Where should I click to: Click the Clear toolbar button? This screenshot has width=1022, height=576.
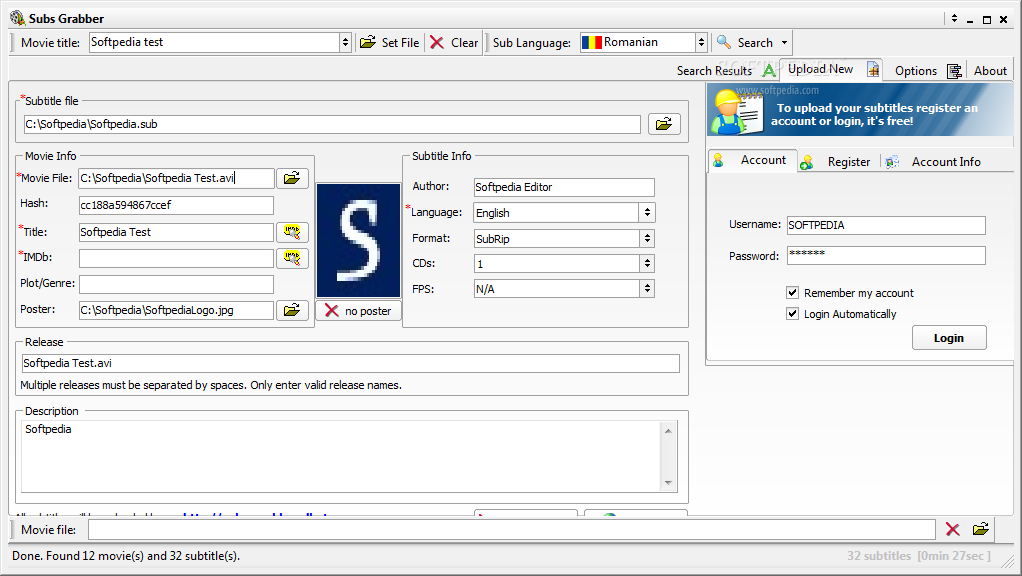click(454, 42)
